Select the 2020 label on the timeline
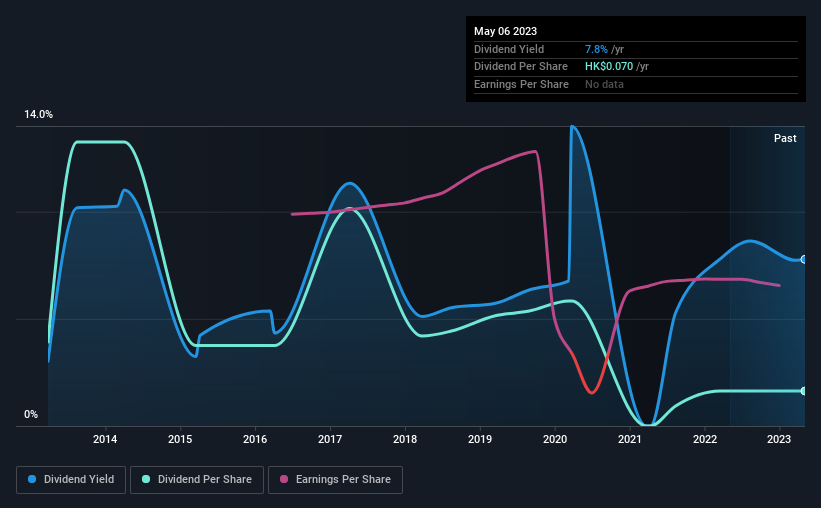821x508 pixels. pyautogui.click(x=555, y=439)
